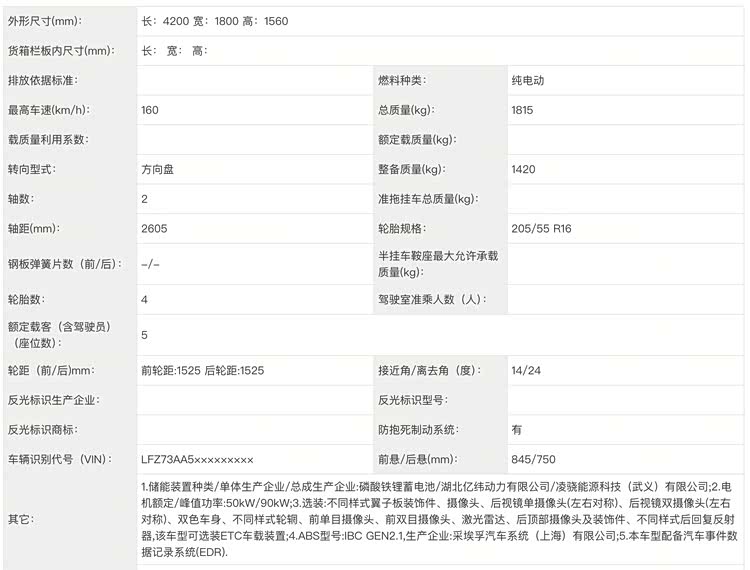Click the track width value 前轮距:1525 后轮距:1525
The width and height of the screenshot is (750, 570).
[203, 370]
